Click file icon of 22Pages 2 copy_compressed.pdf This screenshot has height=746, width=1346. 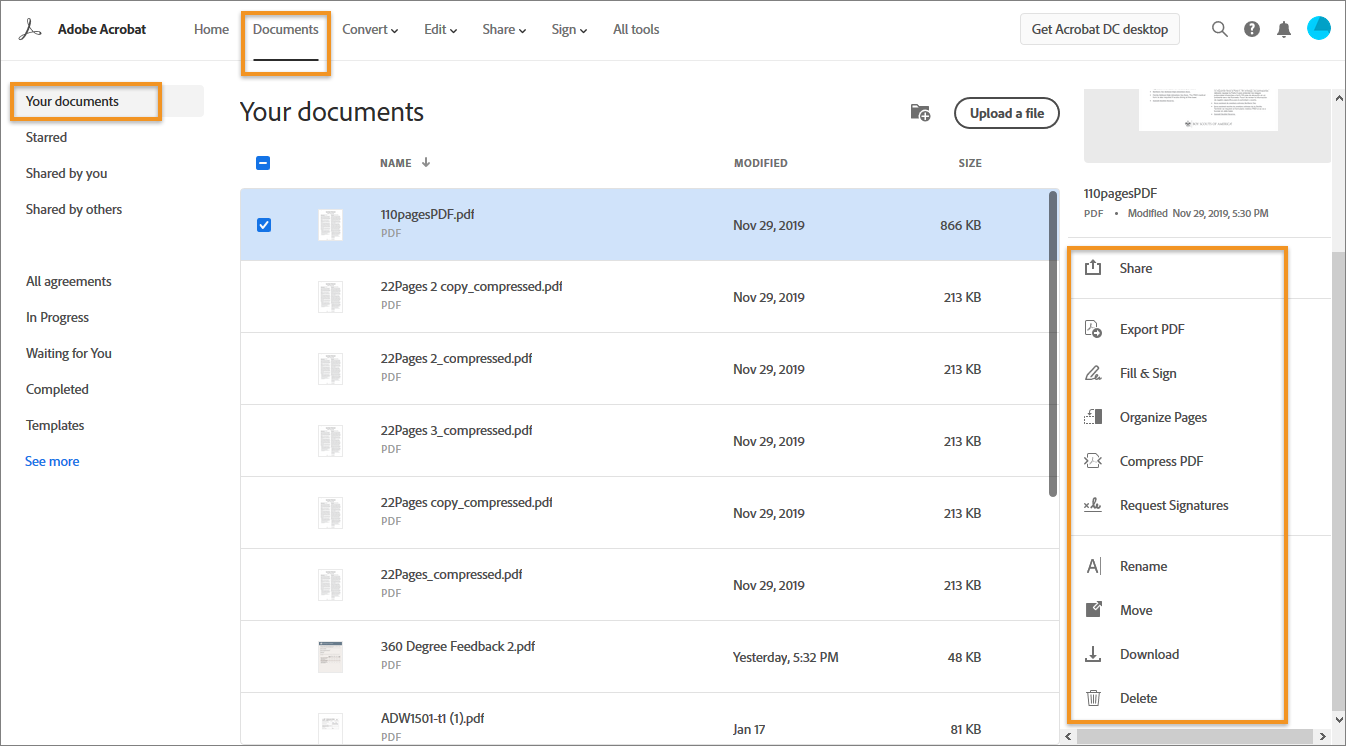pos(330,297)
